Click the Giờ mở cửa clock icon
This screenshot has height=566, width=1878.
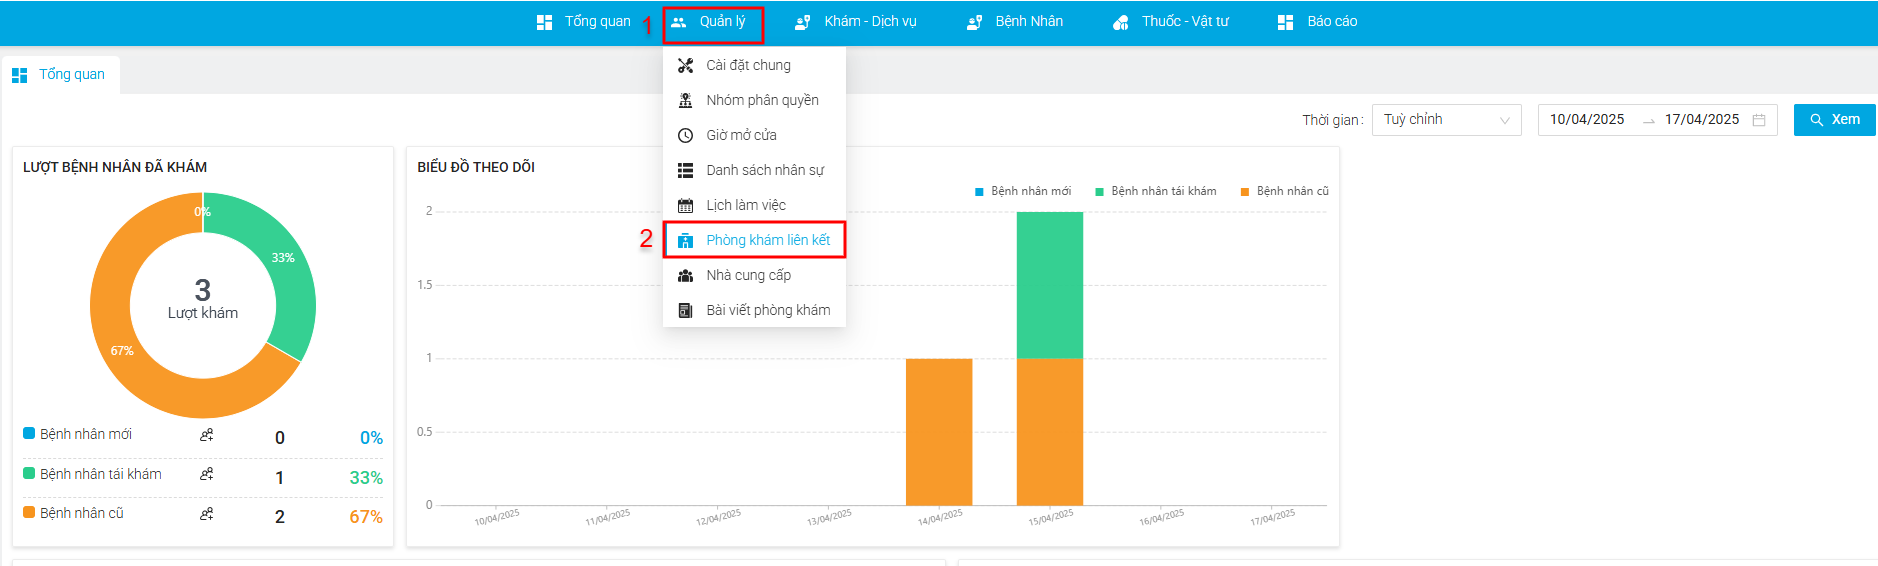coord(685,135)
